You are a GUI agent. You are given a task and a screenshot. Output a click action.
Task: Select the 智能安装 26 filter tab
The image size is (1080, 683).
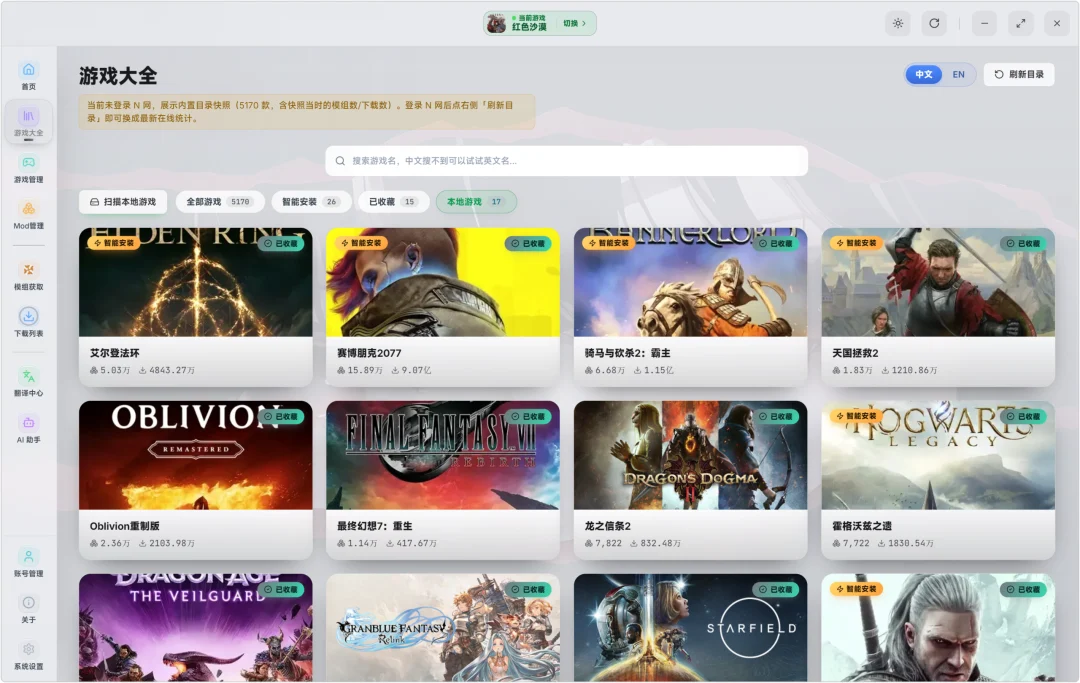pyautogui.click(x=311, y=202)
